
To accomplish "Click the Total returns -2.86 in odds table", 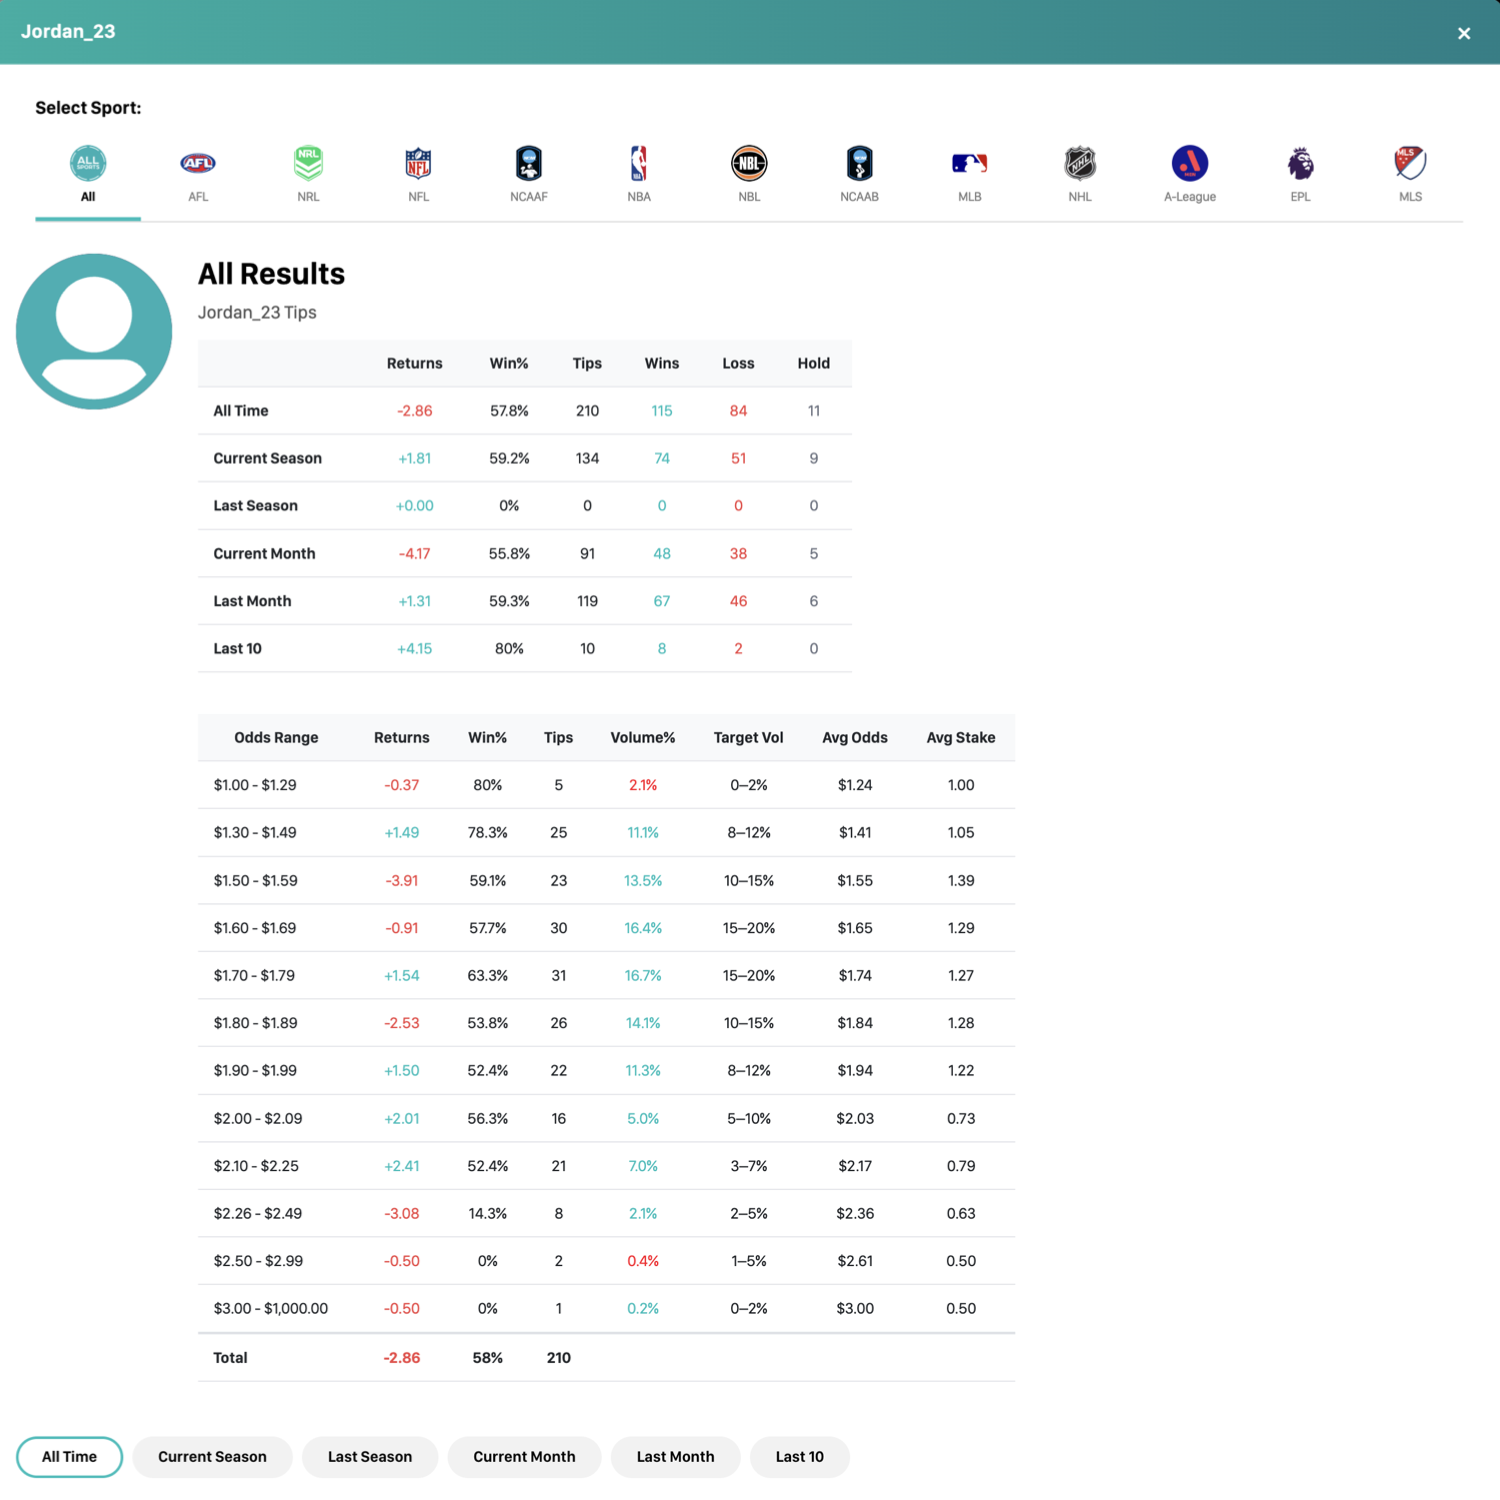I will click(402, 1358).
